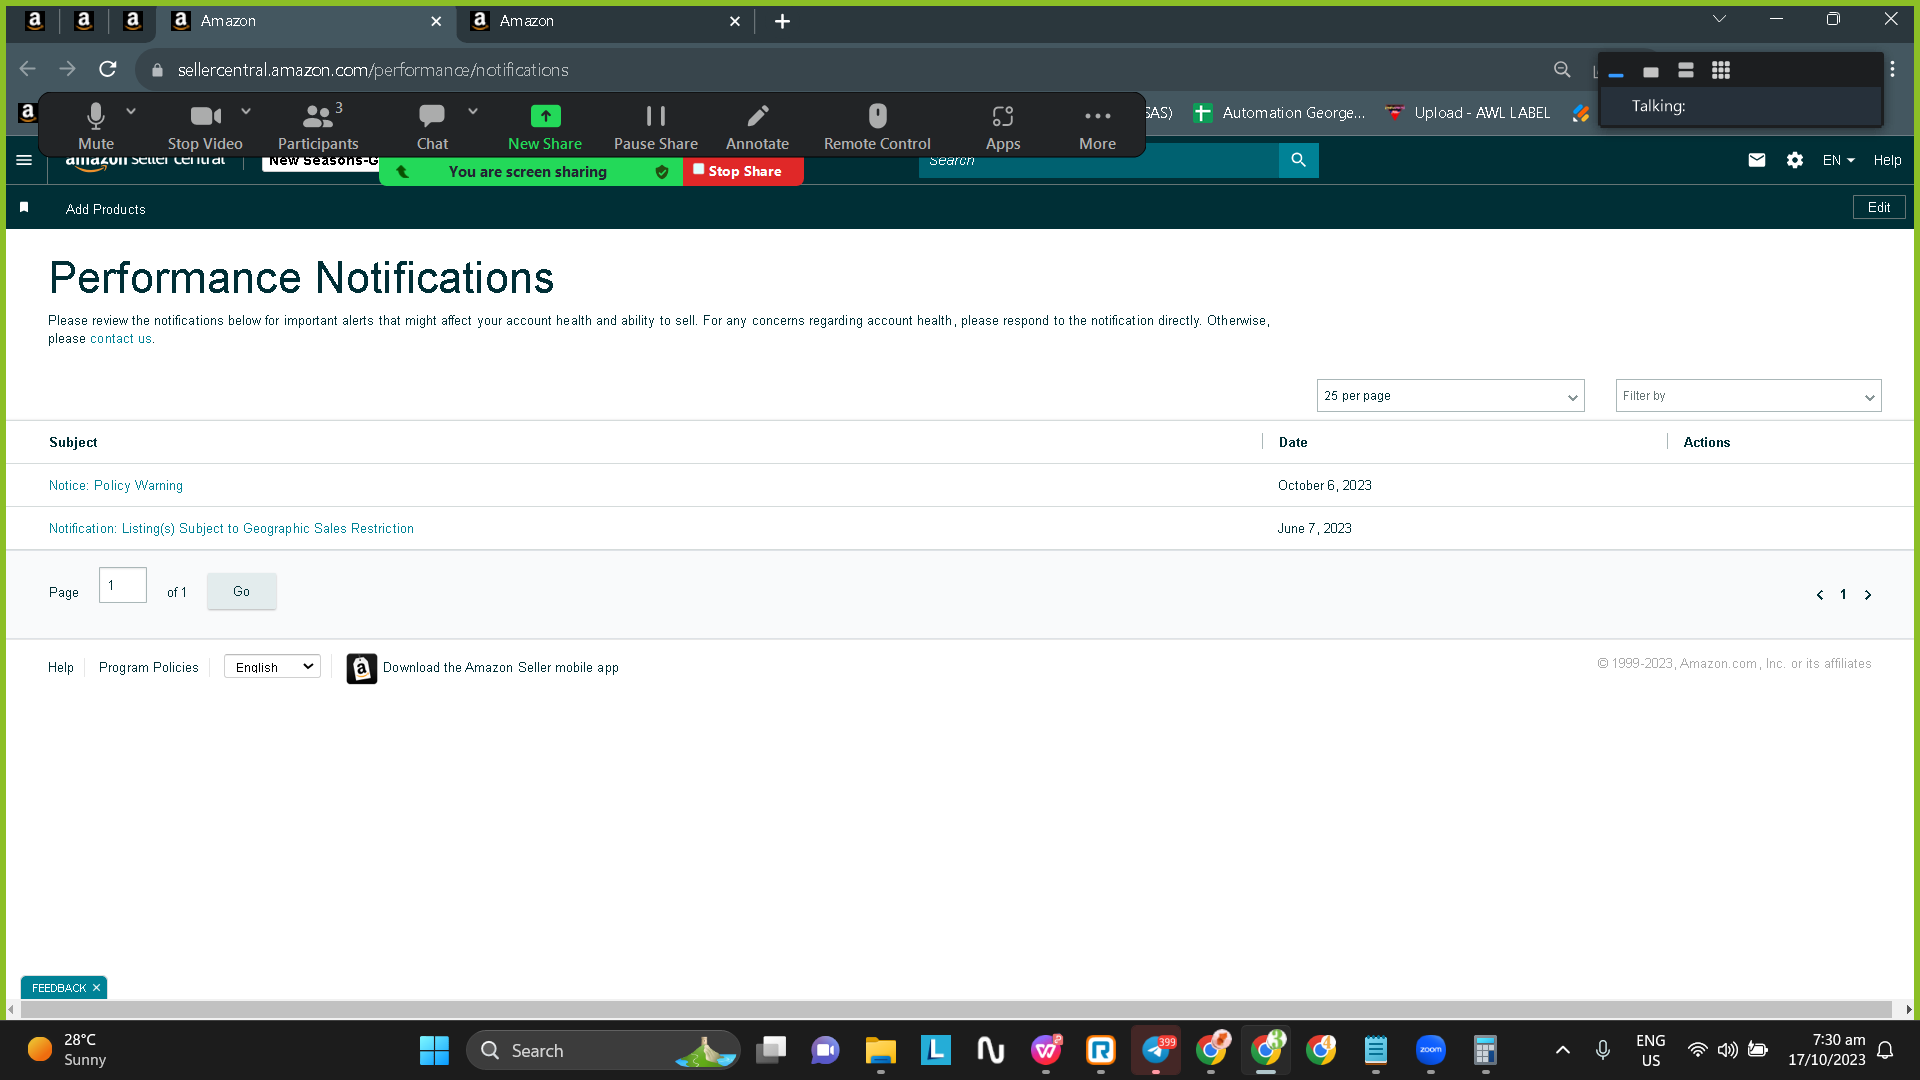This screenshot has height=1080, width=1920.
Task: Expand the English language selector in footer
Action: point(272,667)
